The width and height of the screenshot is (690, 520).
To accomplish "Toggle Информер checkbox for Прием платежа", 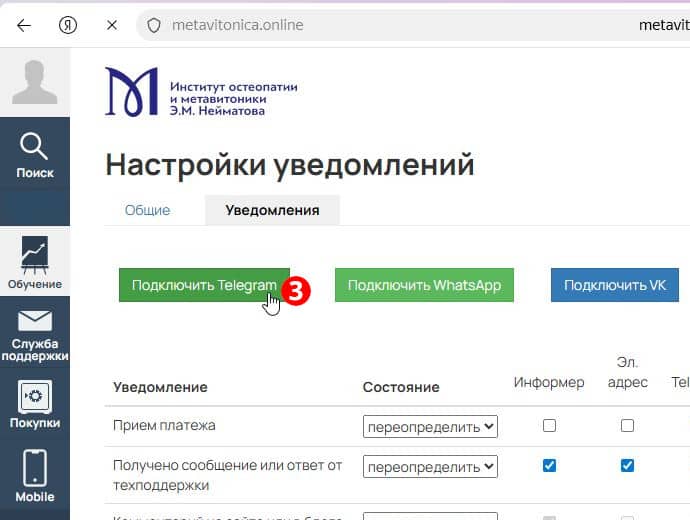I will [549, 425].
